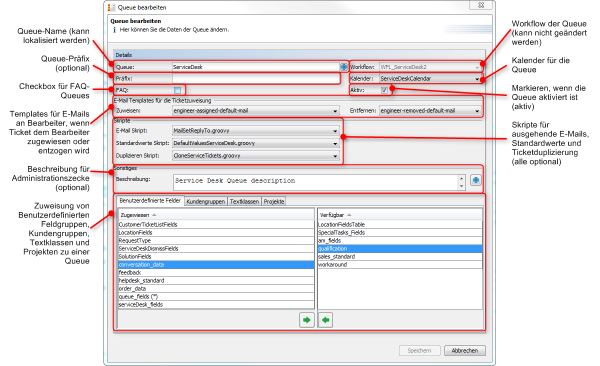
Task: Select RequestType in assigned list
Action: click(x=216, y=241)
